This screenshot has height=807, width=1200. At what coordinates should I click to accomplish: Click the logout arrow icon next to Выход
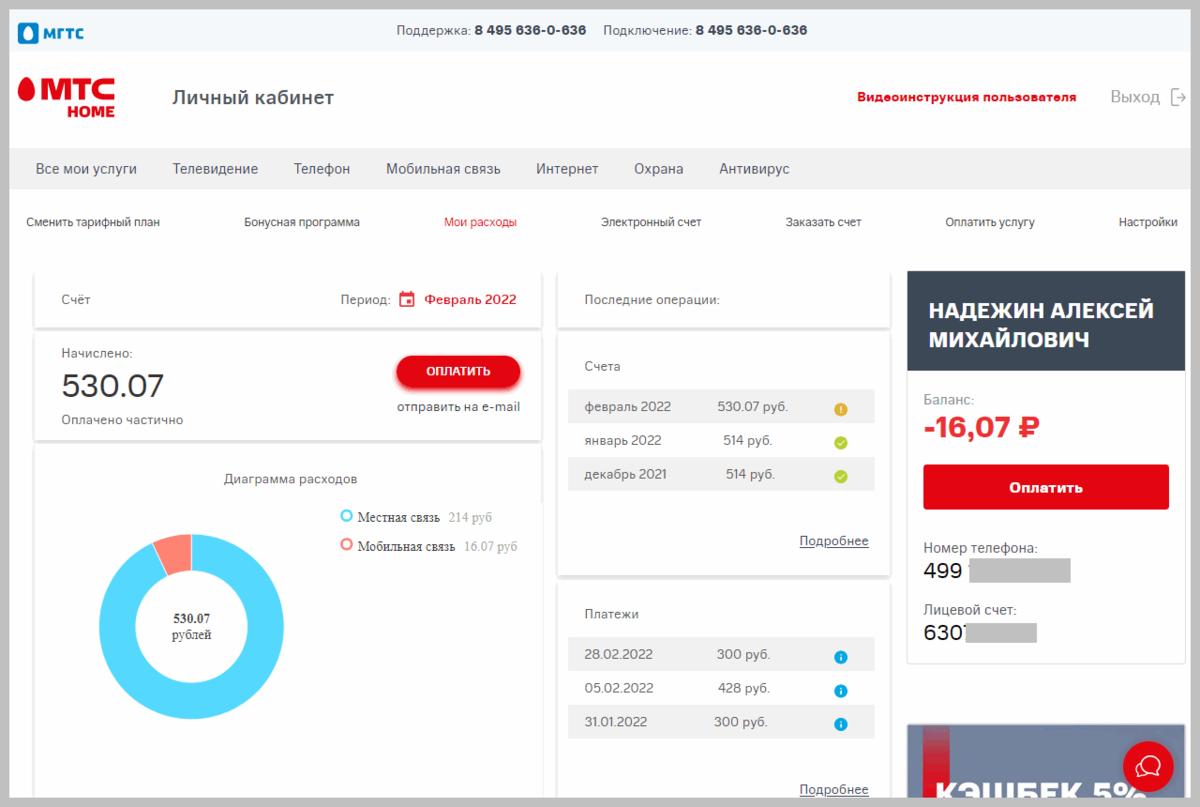[x=1178, y=97]
